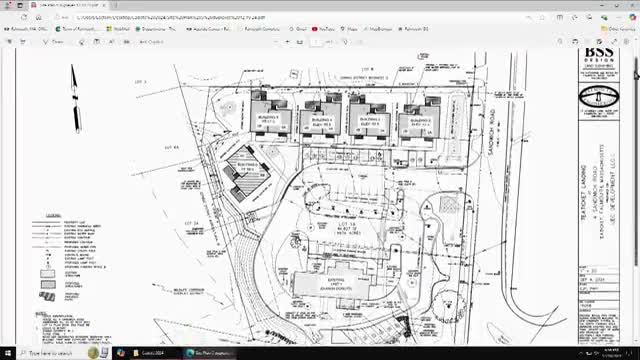
Task: Refresh the current page
Action: (x=24, y=18)
